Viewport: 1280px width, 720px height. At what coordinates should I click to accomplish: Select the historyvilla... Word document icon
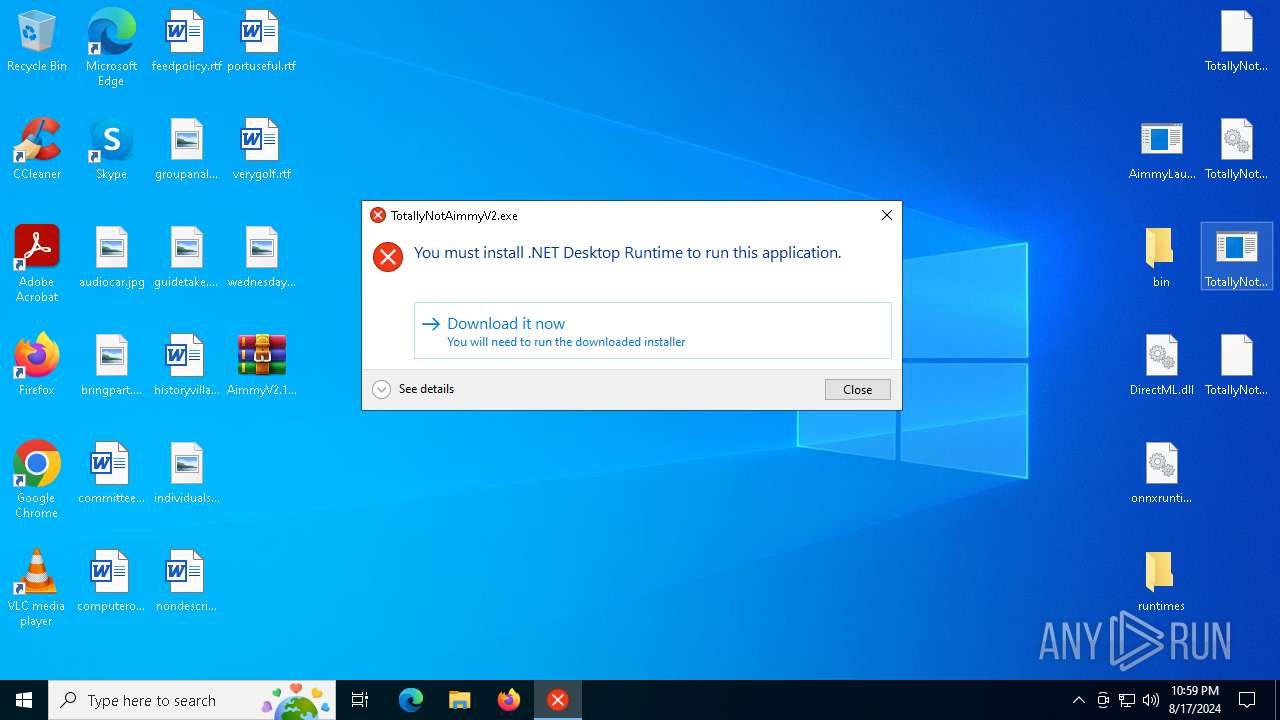[186, 366]
